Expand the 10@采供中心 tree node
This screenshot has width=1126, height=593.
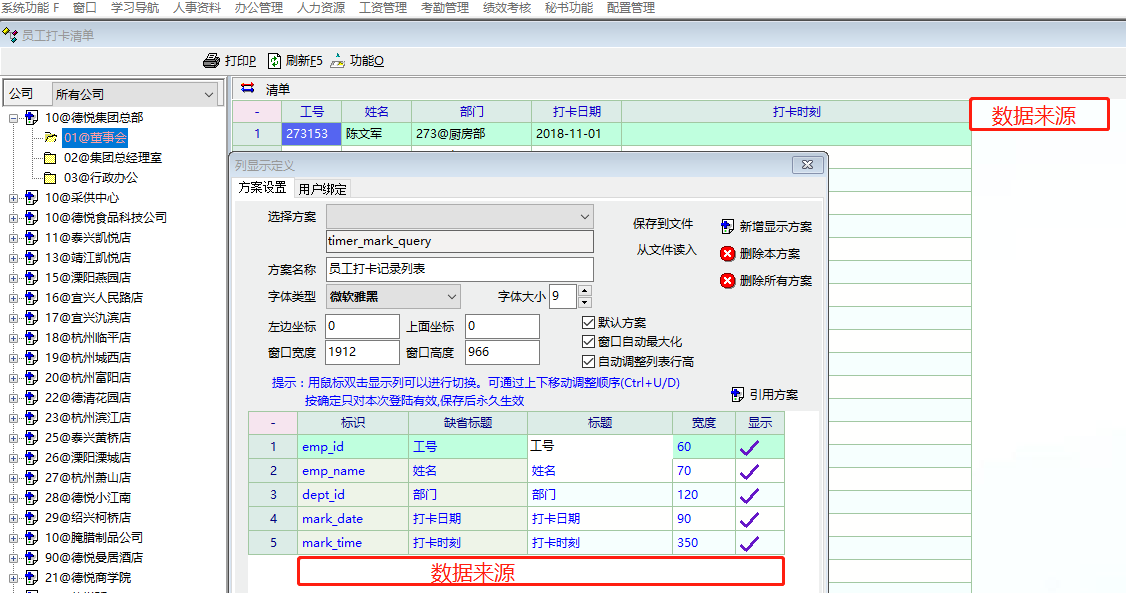[14, 198]
